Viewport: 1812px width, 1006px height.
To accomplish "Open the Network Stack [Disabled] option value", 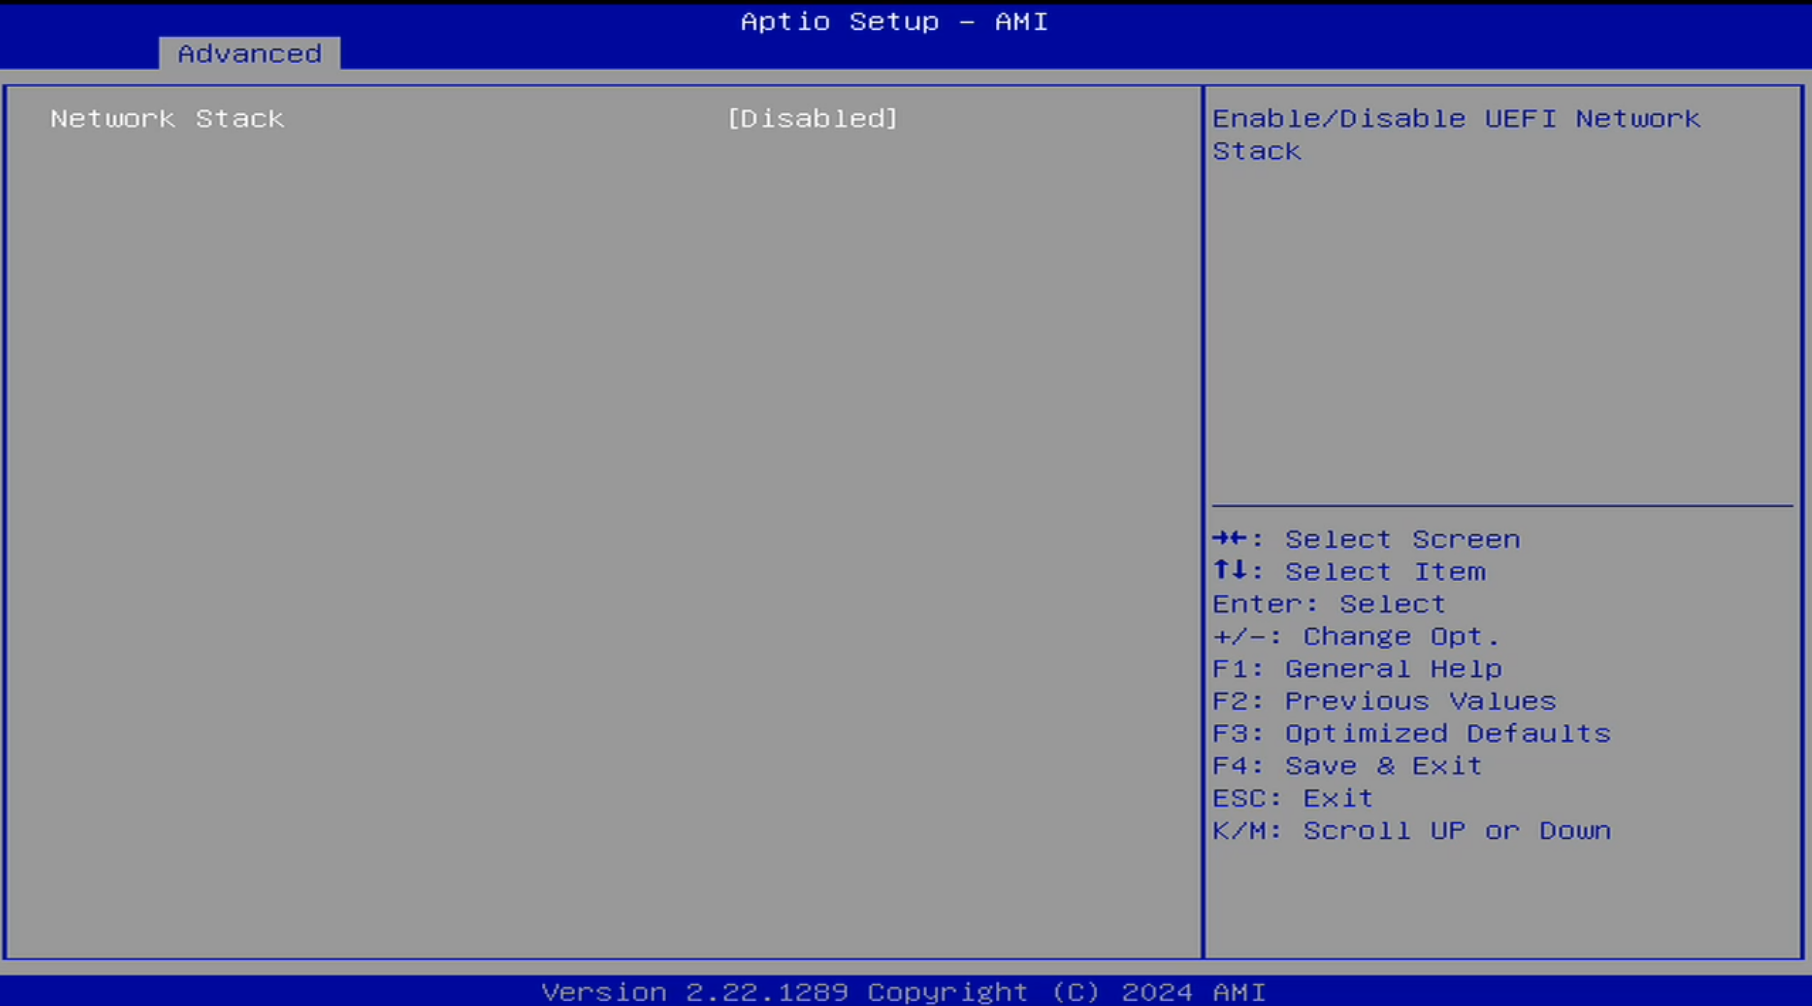I will tap(812, 119).
